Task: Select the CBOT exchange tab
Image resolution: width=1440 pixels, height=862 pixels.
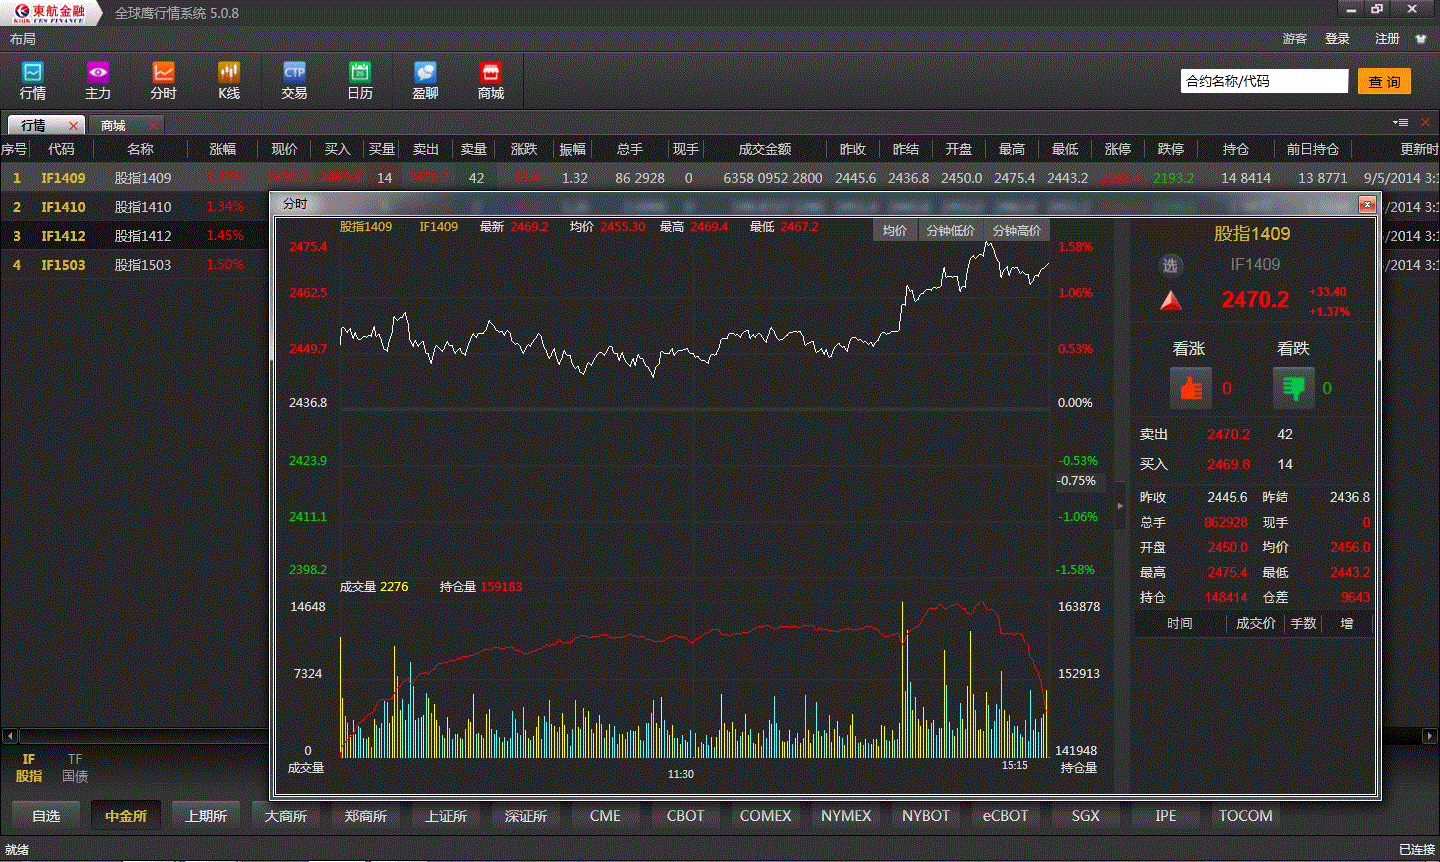Action: click(686, 816)
